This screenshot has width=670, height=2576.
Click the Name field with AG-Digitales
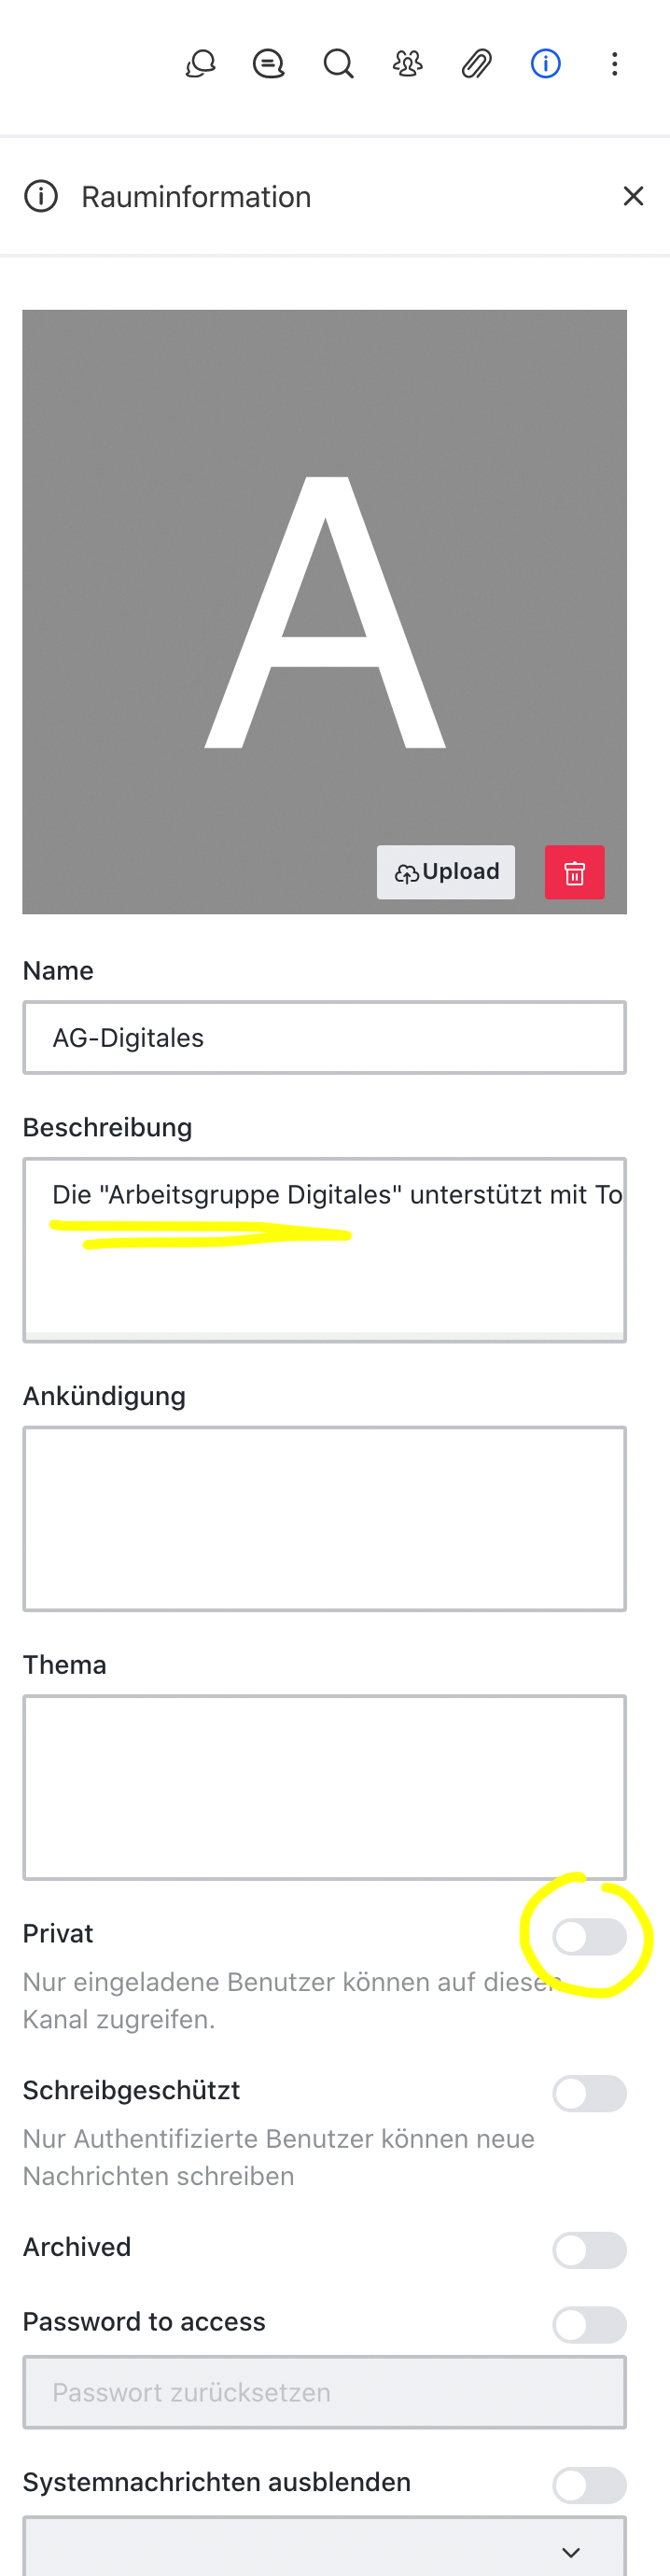tap(324, 1038)
